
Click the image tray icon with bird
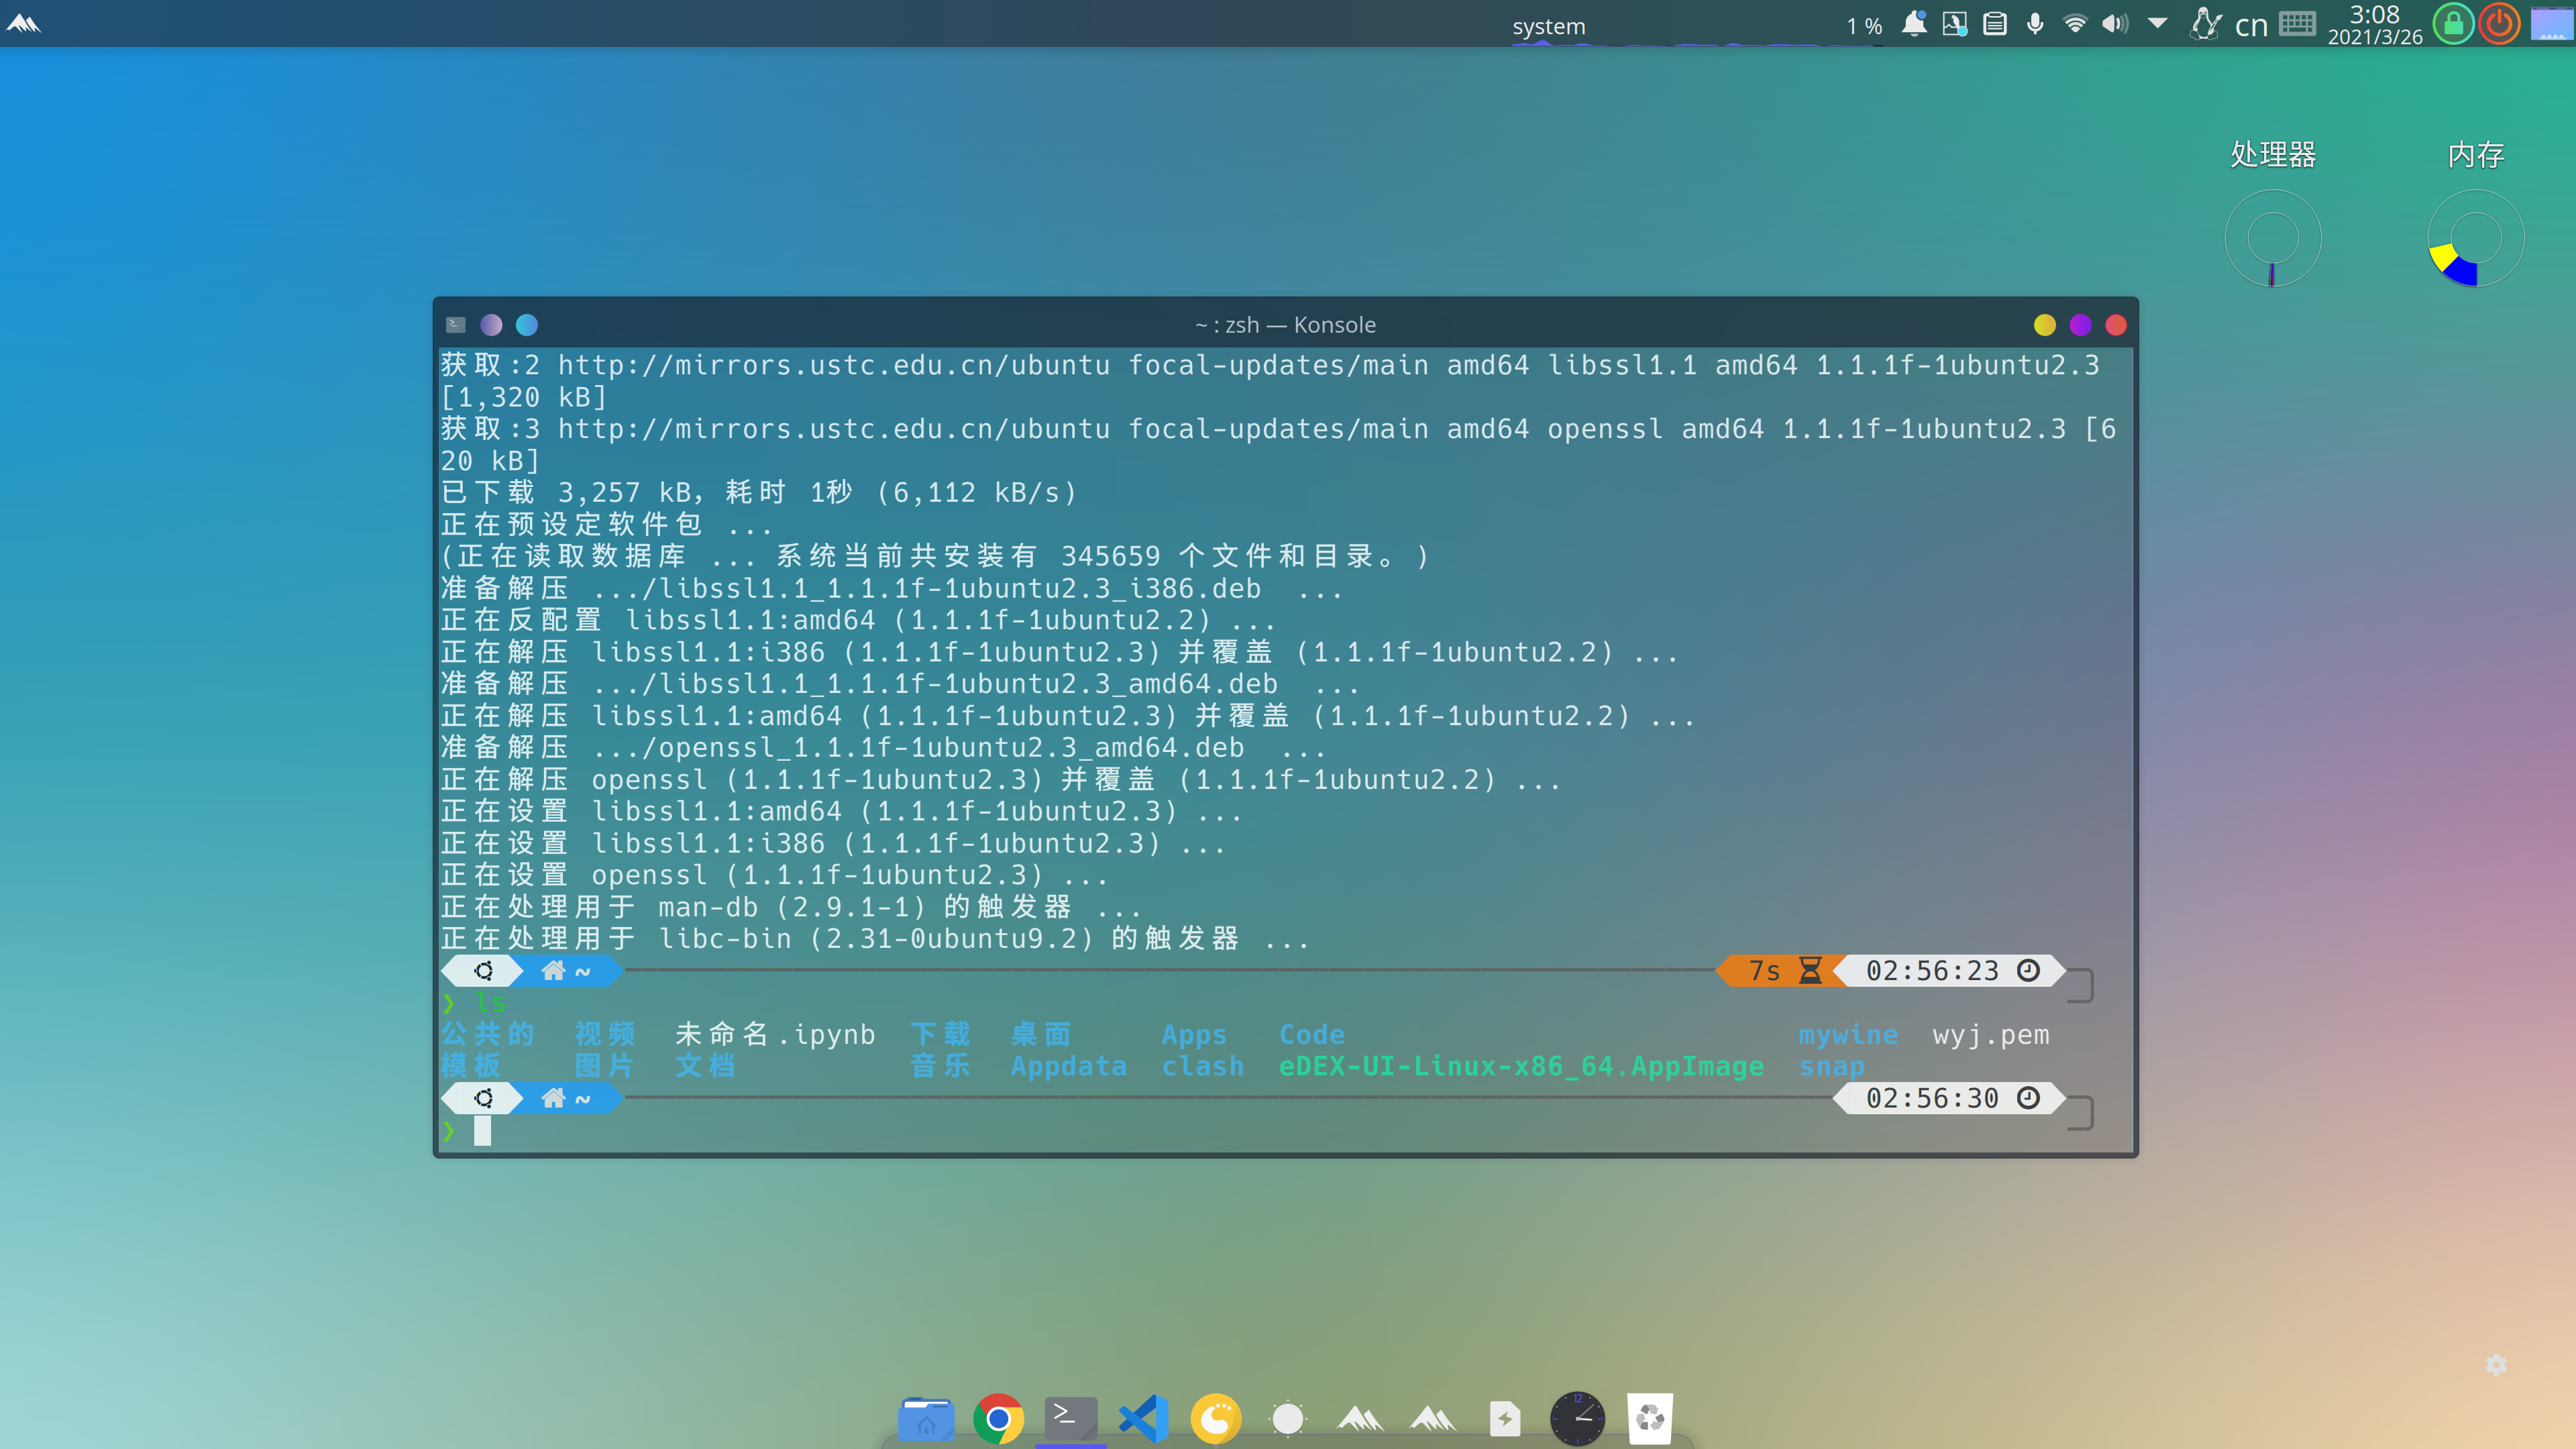pos(1954,24)
